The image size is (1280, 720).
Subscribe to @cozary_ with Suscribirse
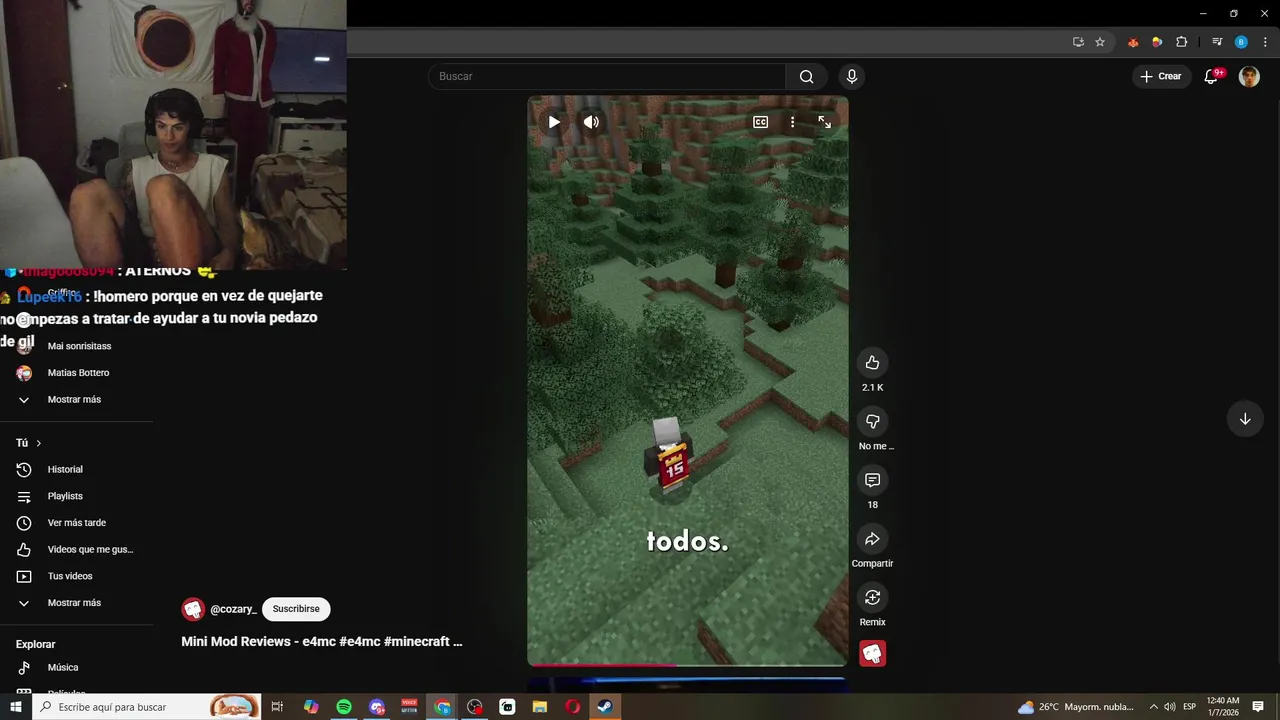click(x=296, y=609)
